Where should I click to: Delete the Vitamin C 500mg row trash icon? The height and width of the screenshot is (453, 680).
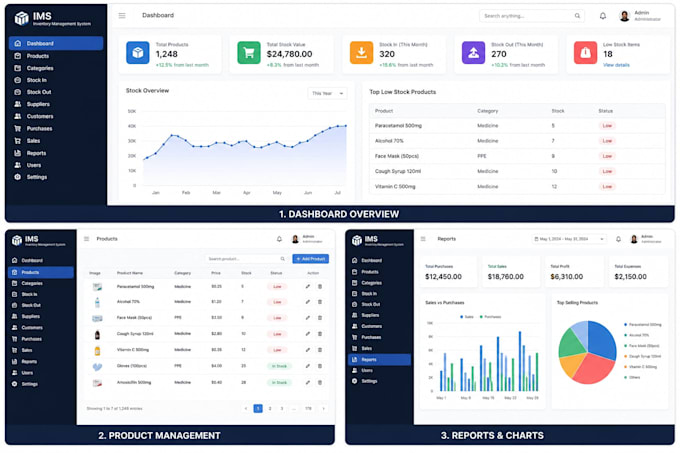[x=320, y=350]
